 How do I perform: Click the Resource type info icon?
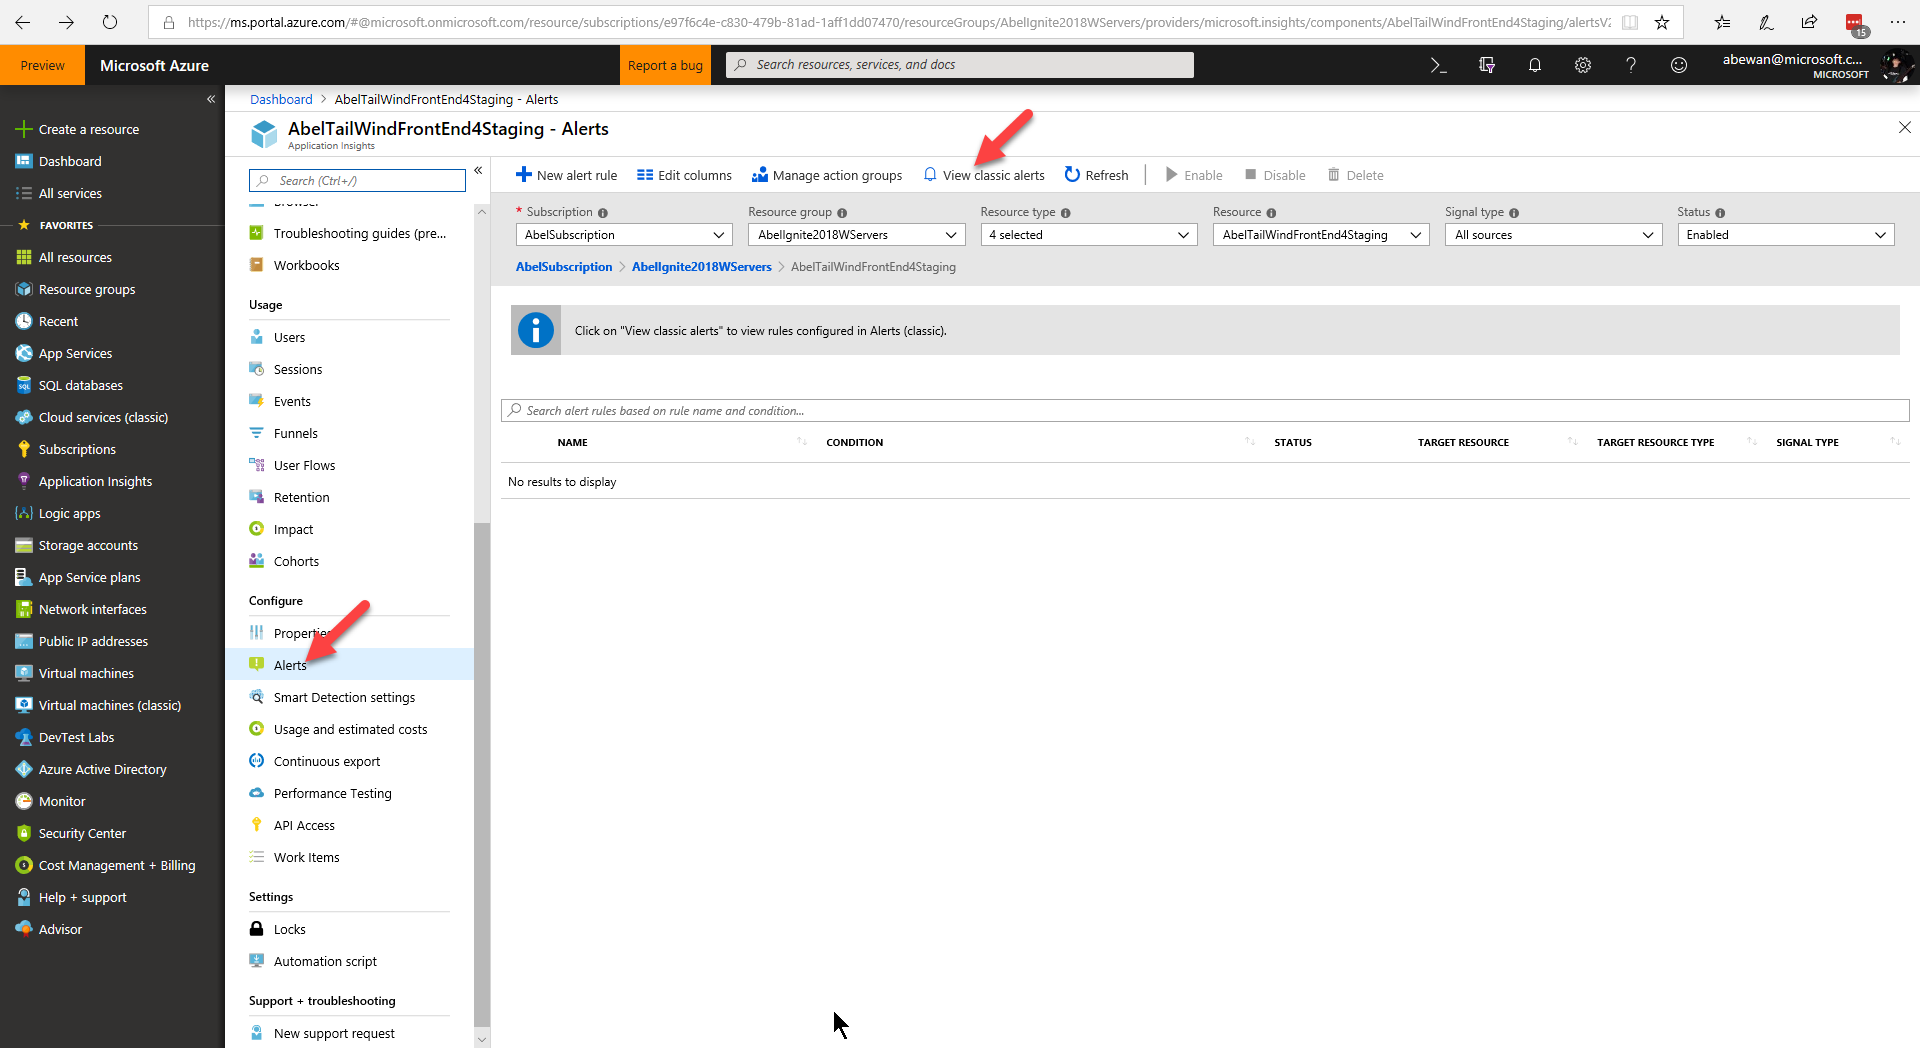pyautogui.click(x=1066, y=213)
